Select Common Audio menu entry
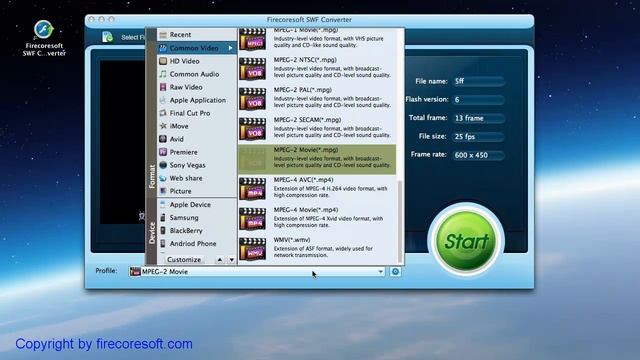This screenshot has height=360, width=640. click(197, 74)
